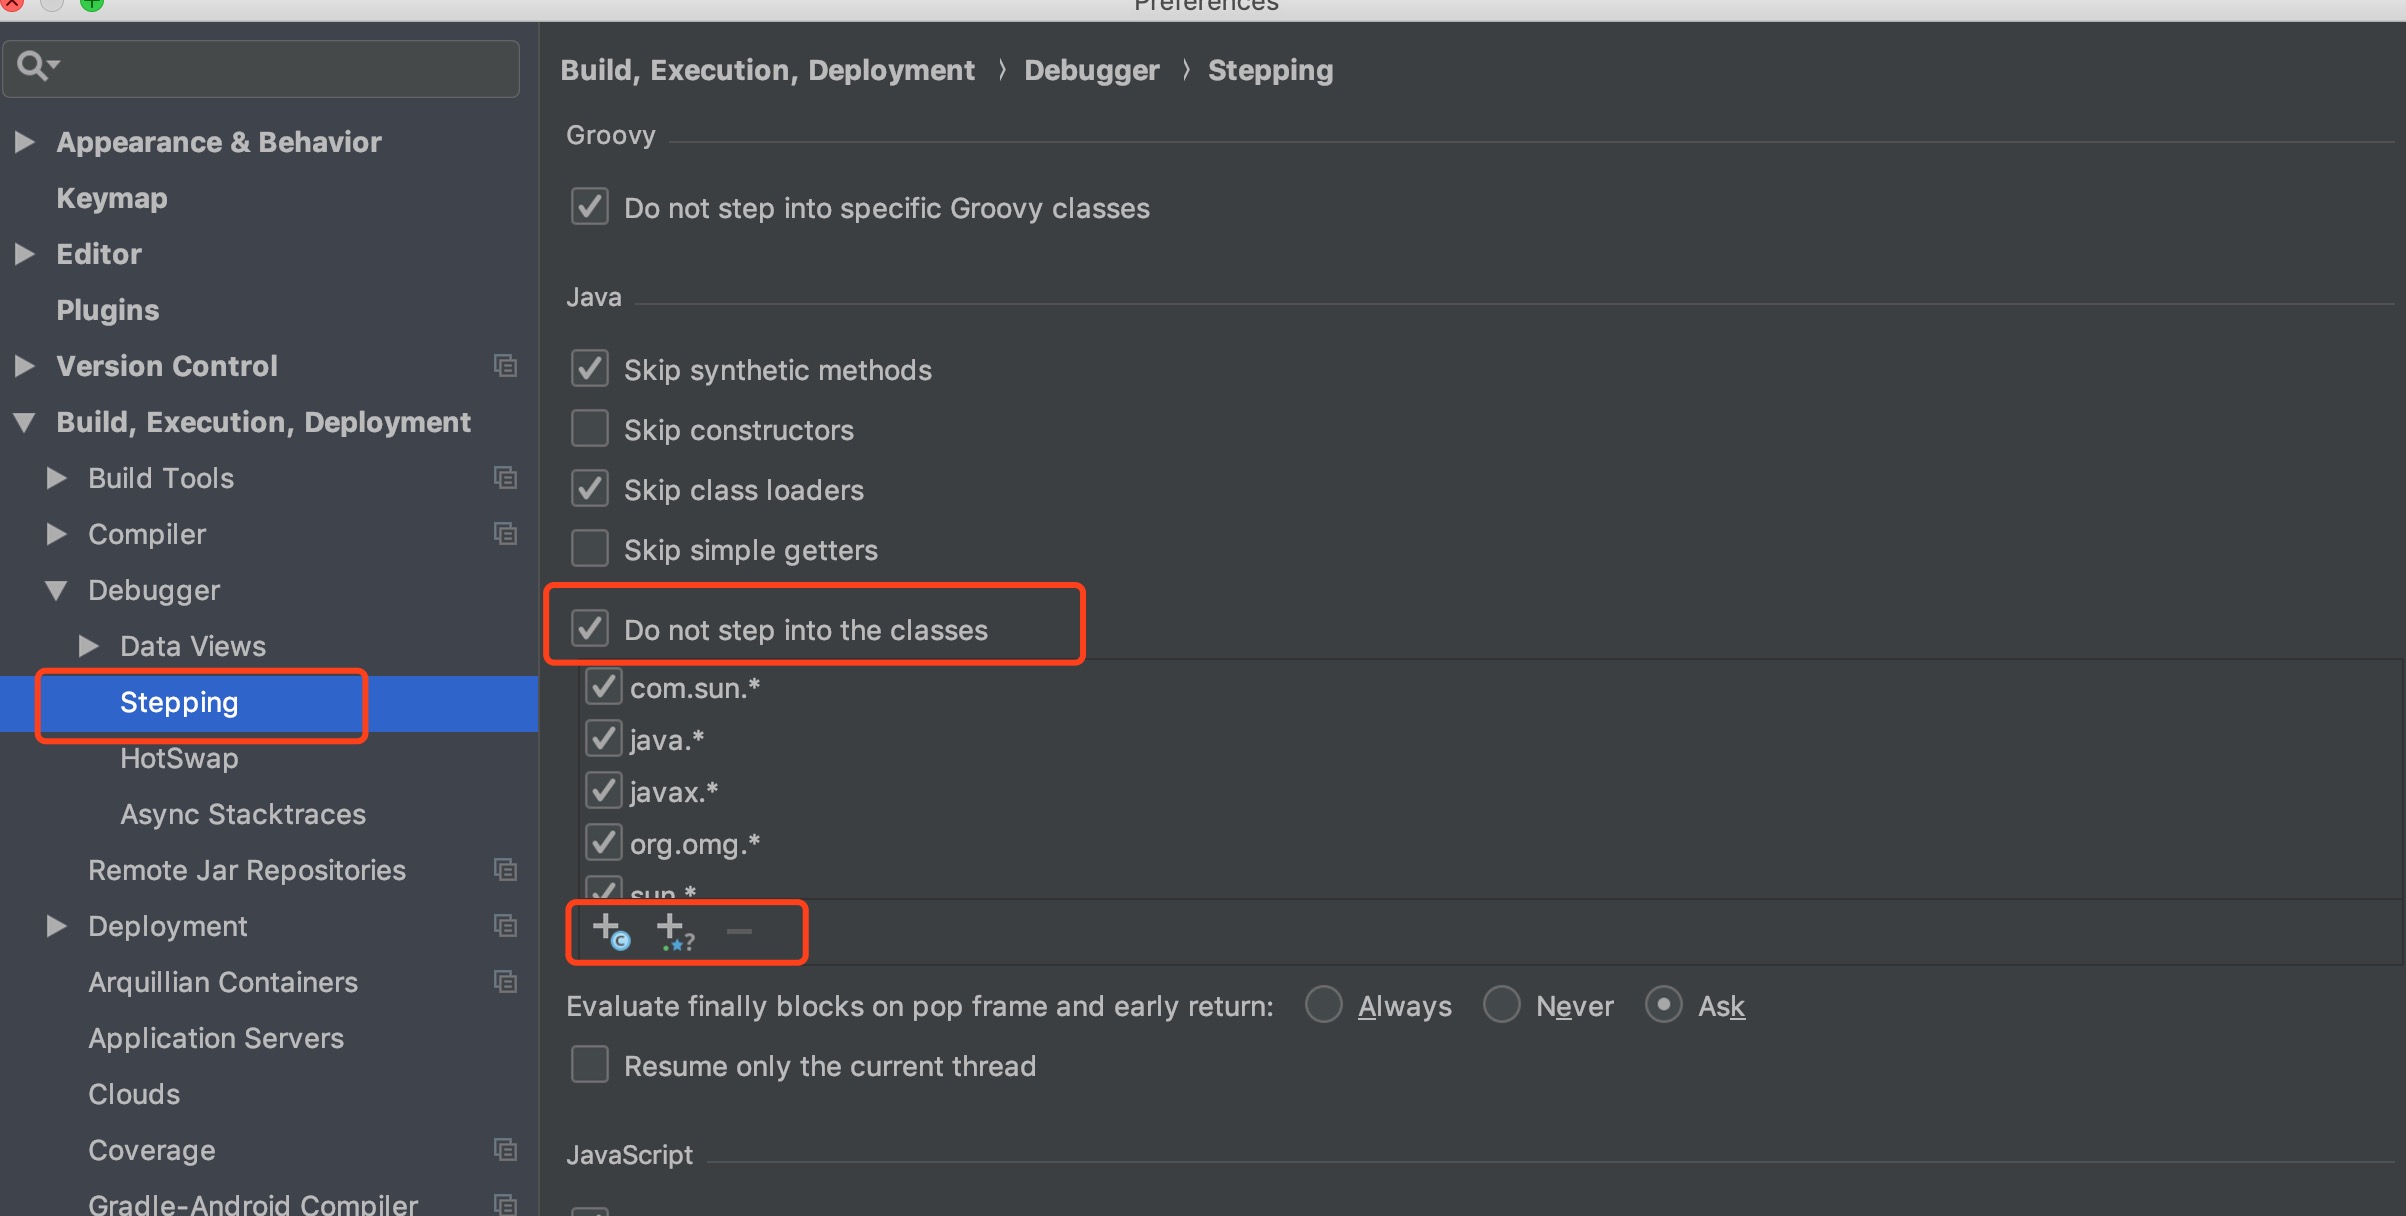Click project-level icon beside Build Tools
2406x1216 pixels.
pos(506,478)
